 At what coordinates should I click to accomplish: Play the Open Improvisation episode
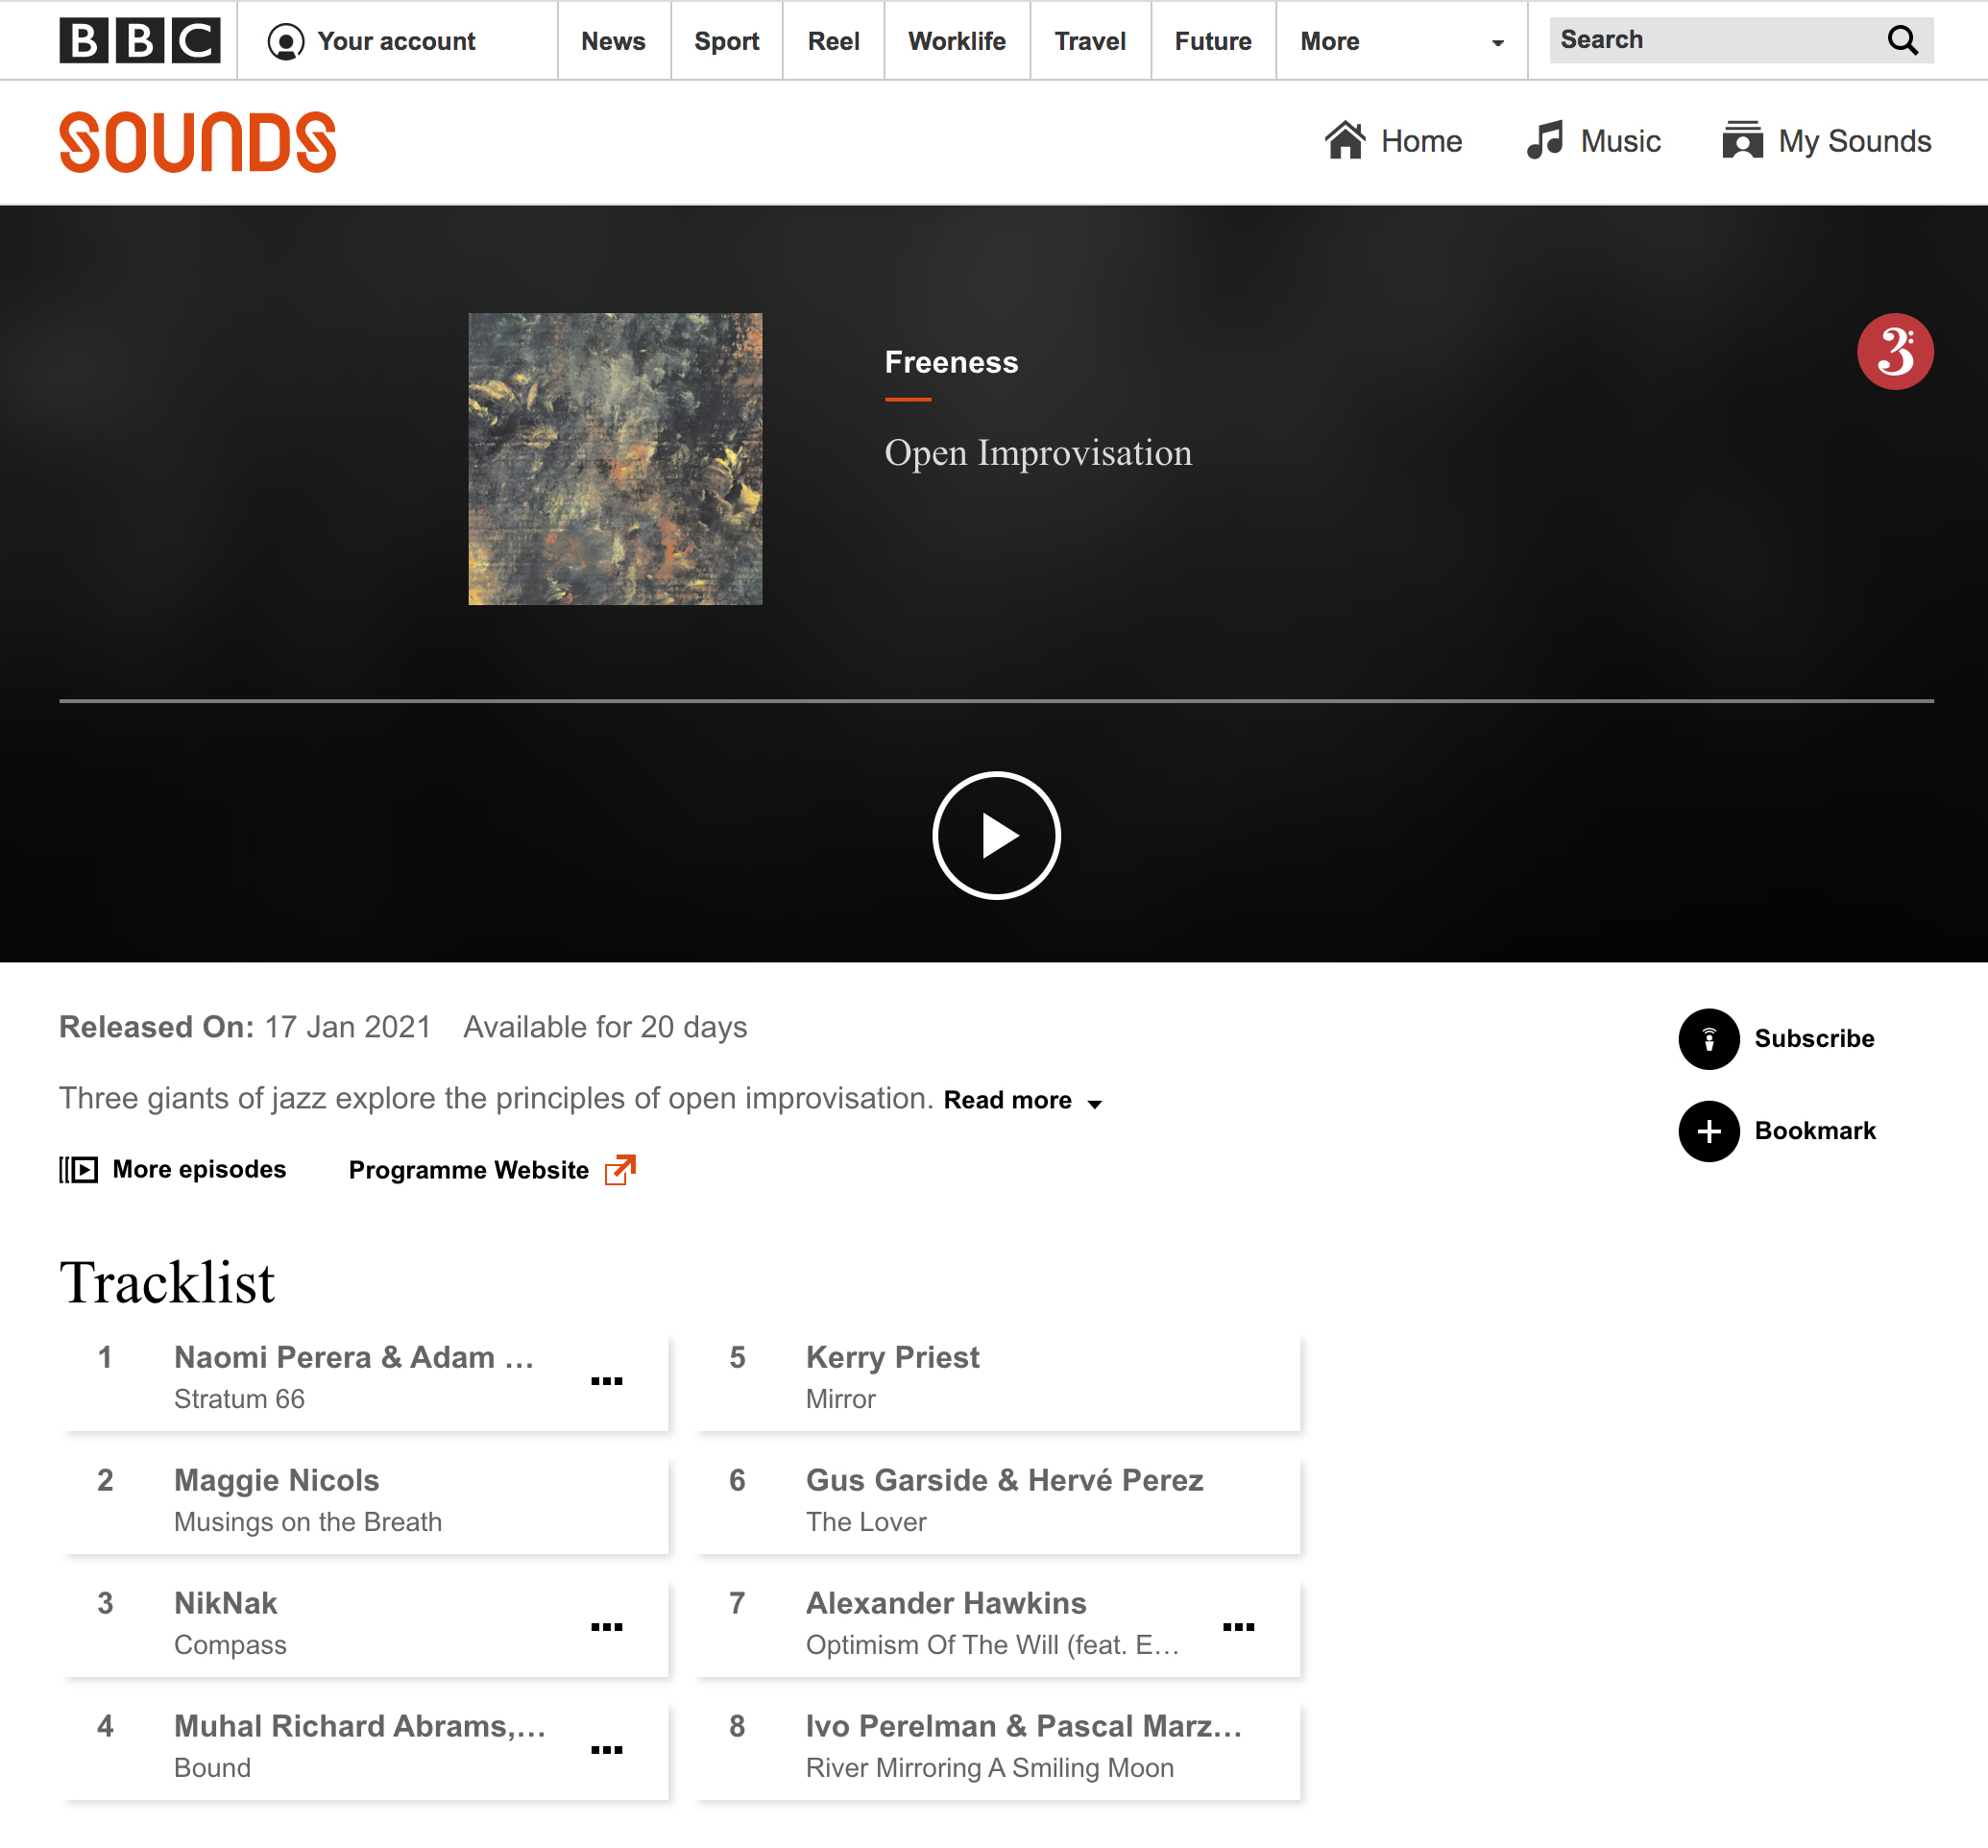(x=996, y=835)
